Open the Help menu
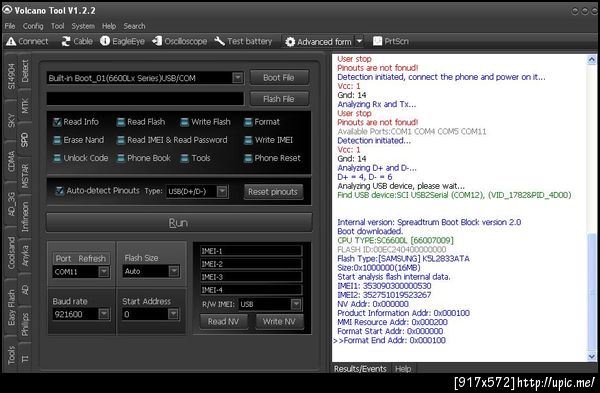The image size is (600, 393). pos(109,26)
